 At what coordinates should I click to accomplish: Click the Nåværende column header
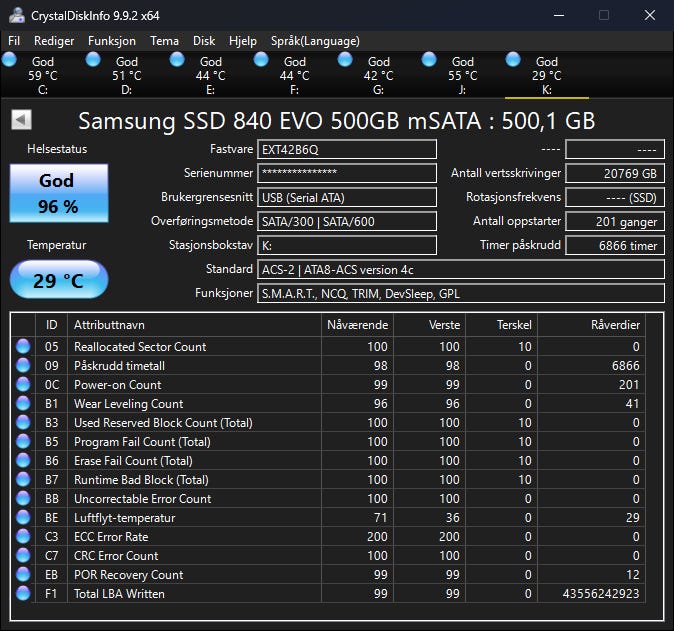(x=357, y=325)
